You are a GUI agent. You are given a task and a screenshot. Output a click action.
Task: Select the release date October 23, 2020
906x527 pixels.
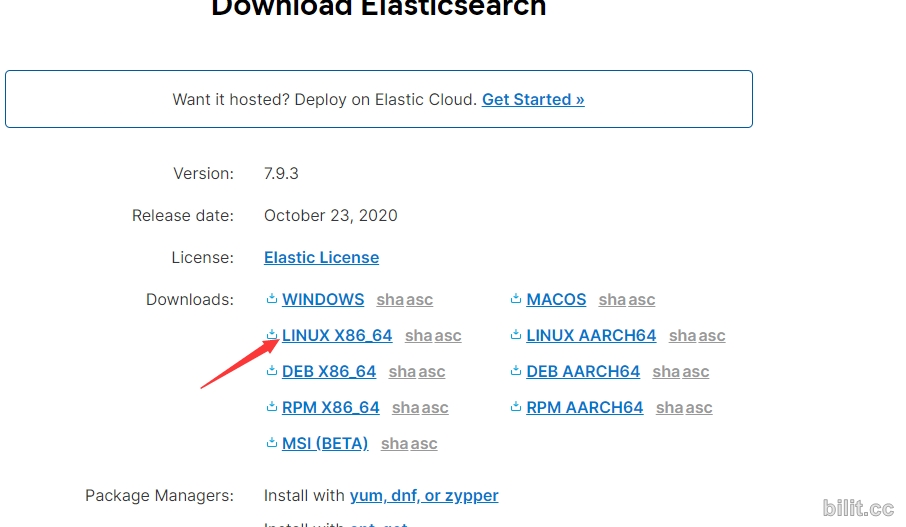331,216
